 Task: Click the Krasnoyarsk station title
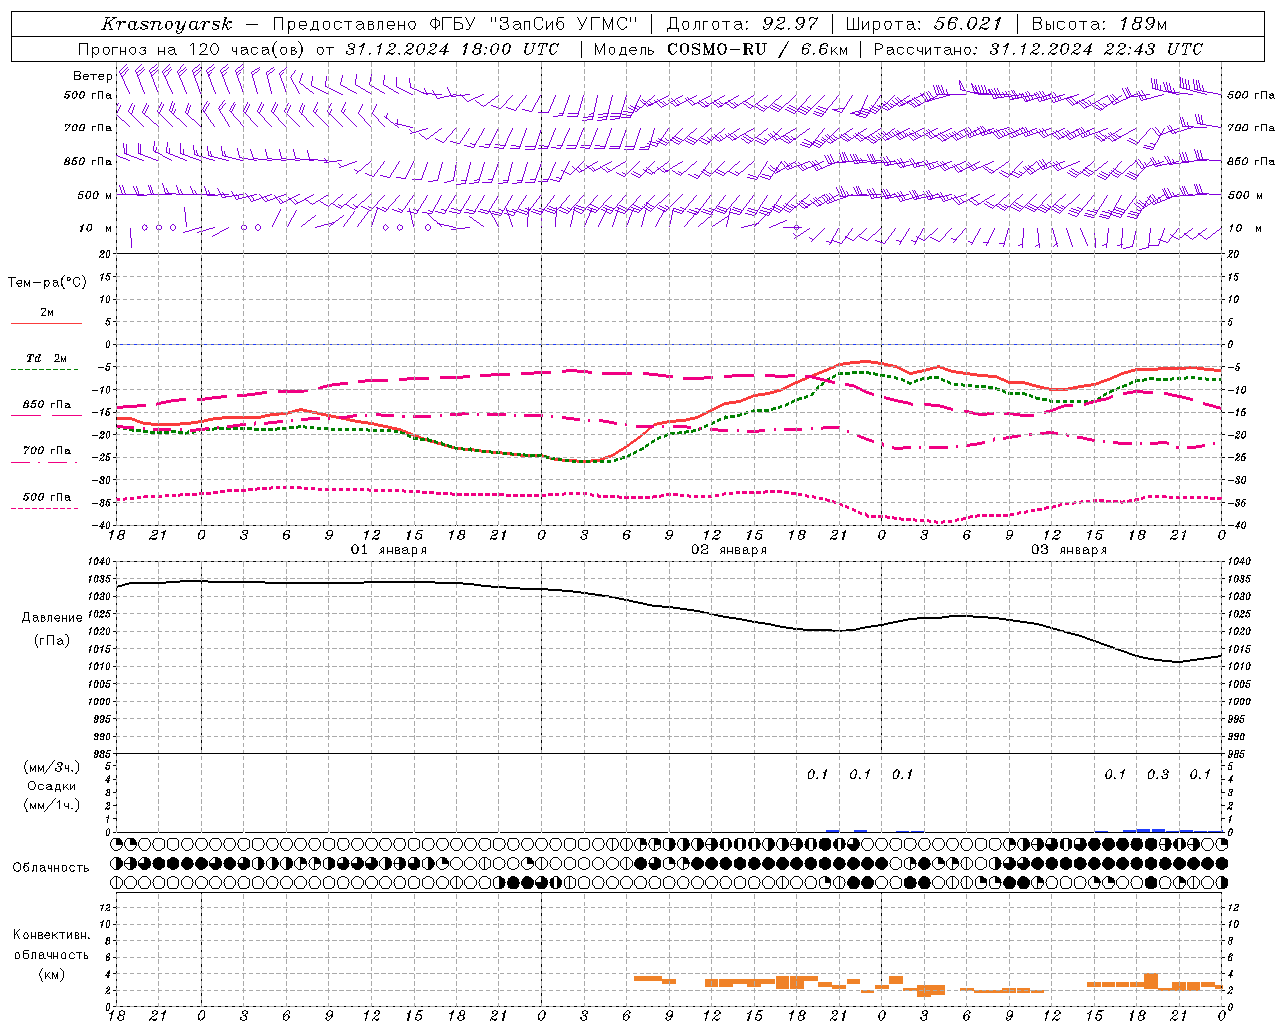(167, 24)
